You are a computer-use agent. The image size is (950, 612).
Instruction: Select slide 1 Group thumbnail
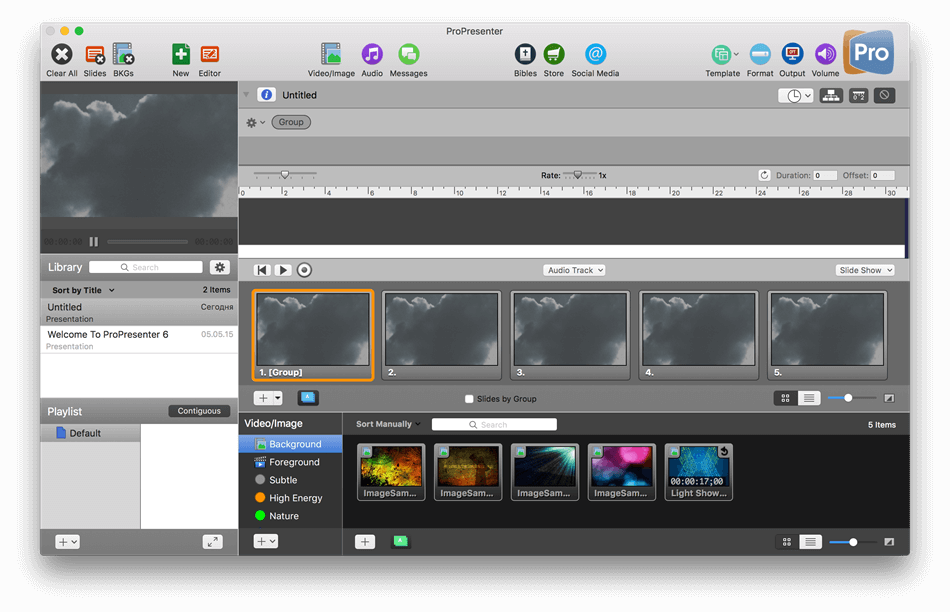313,335
